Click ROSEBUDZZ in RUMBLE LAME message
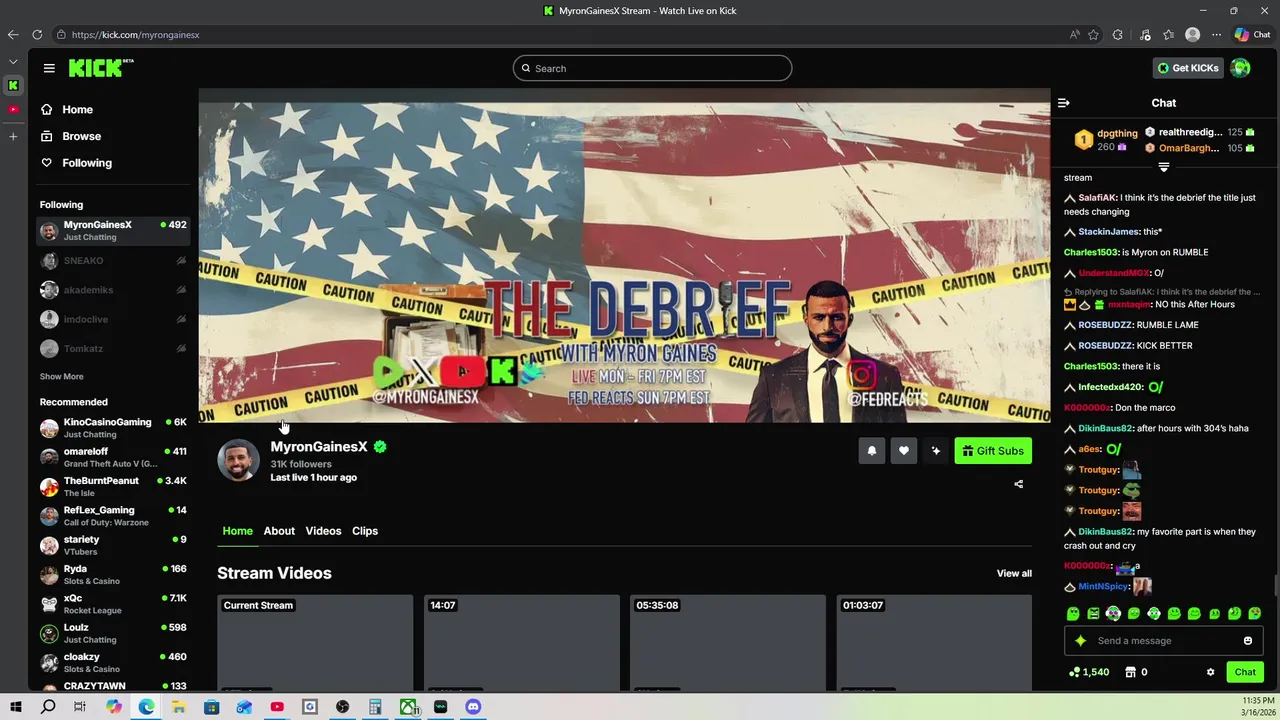 [1104, 325]
